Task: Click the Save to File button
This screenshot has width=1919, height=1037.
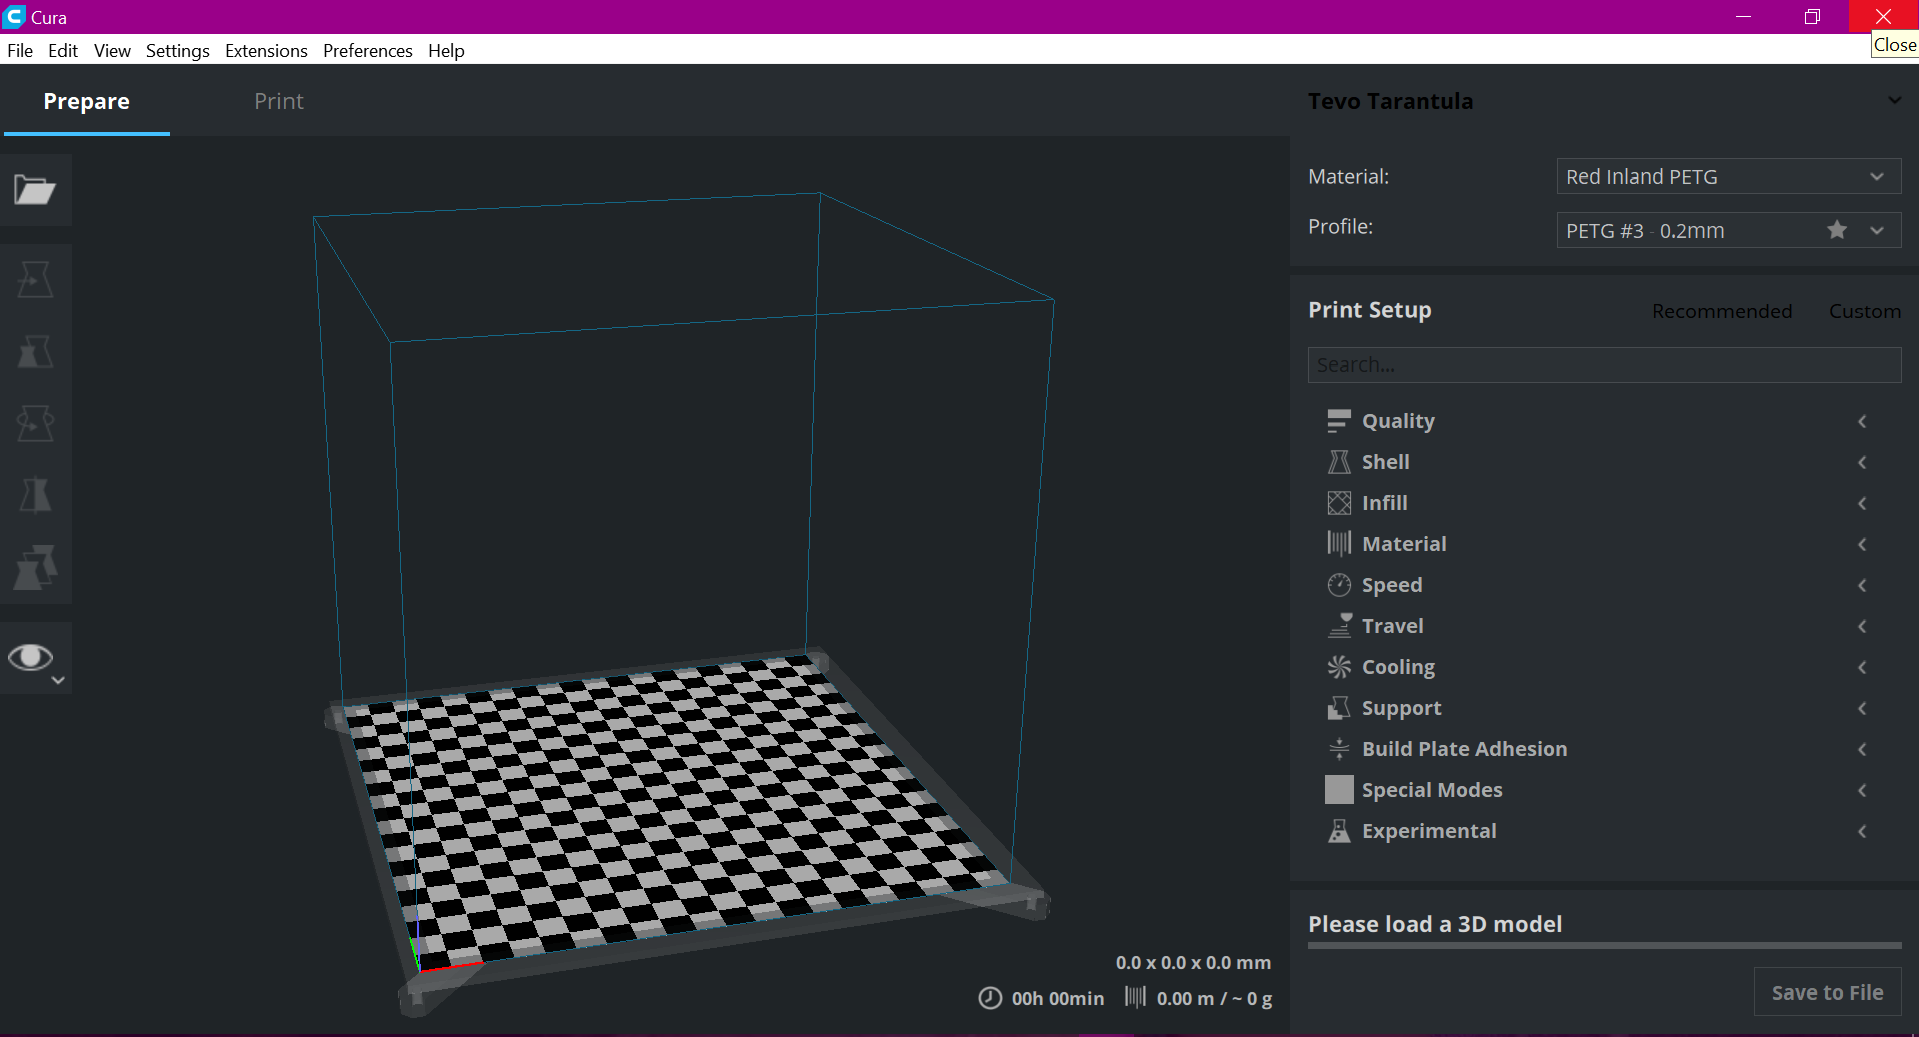Action: (1827, 992)
